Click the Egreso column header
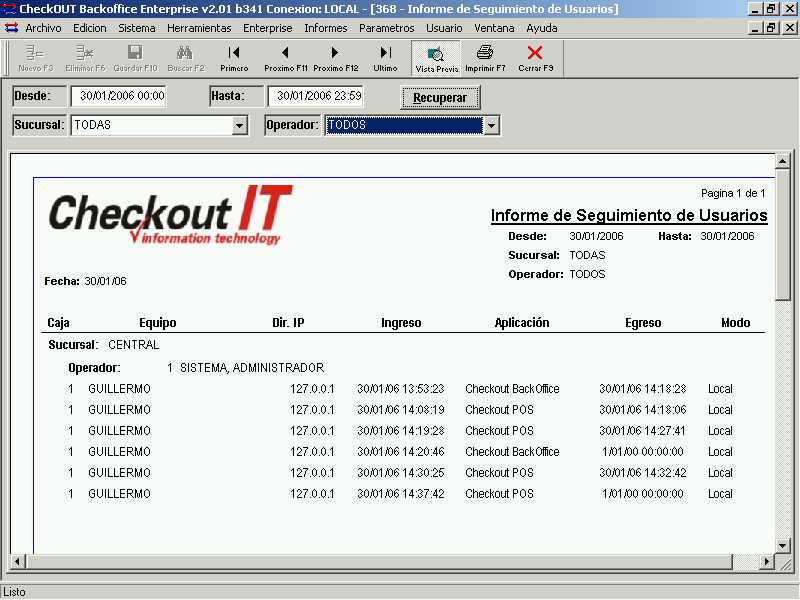This screenshot has height=600, width=800. [643, 322]
